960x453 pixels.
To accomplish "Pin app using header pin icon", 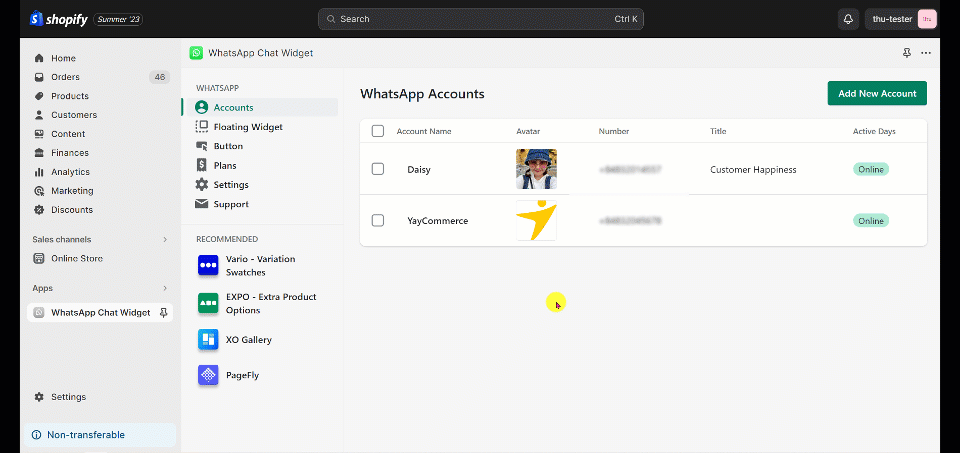I will pyautogui.click(x=907, y=53).
